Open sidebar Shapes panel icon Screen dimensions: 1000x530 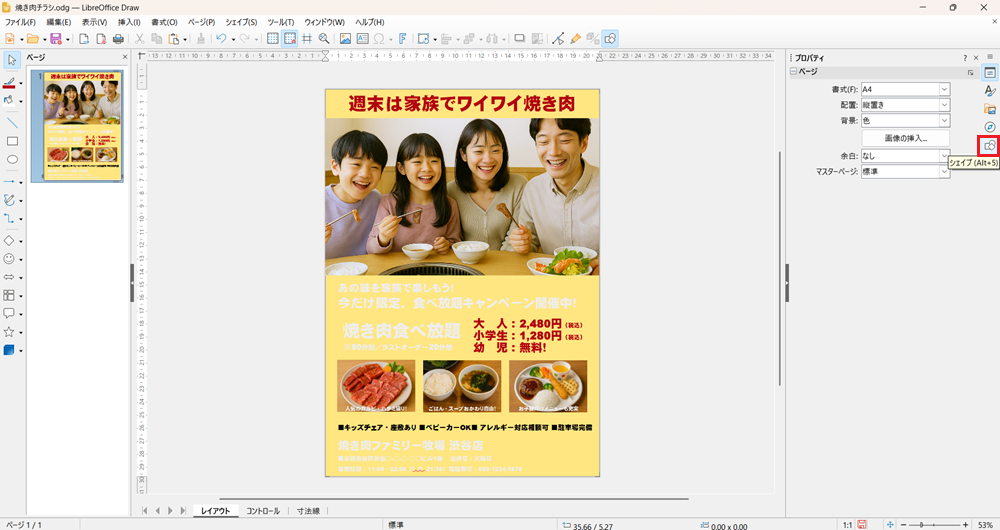990,145
